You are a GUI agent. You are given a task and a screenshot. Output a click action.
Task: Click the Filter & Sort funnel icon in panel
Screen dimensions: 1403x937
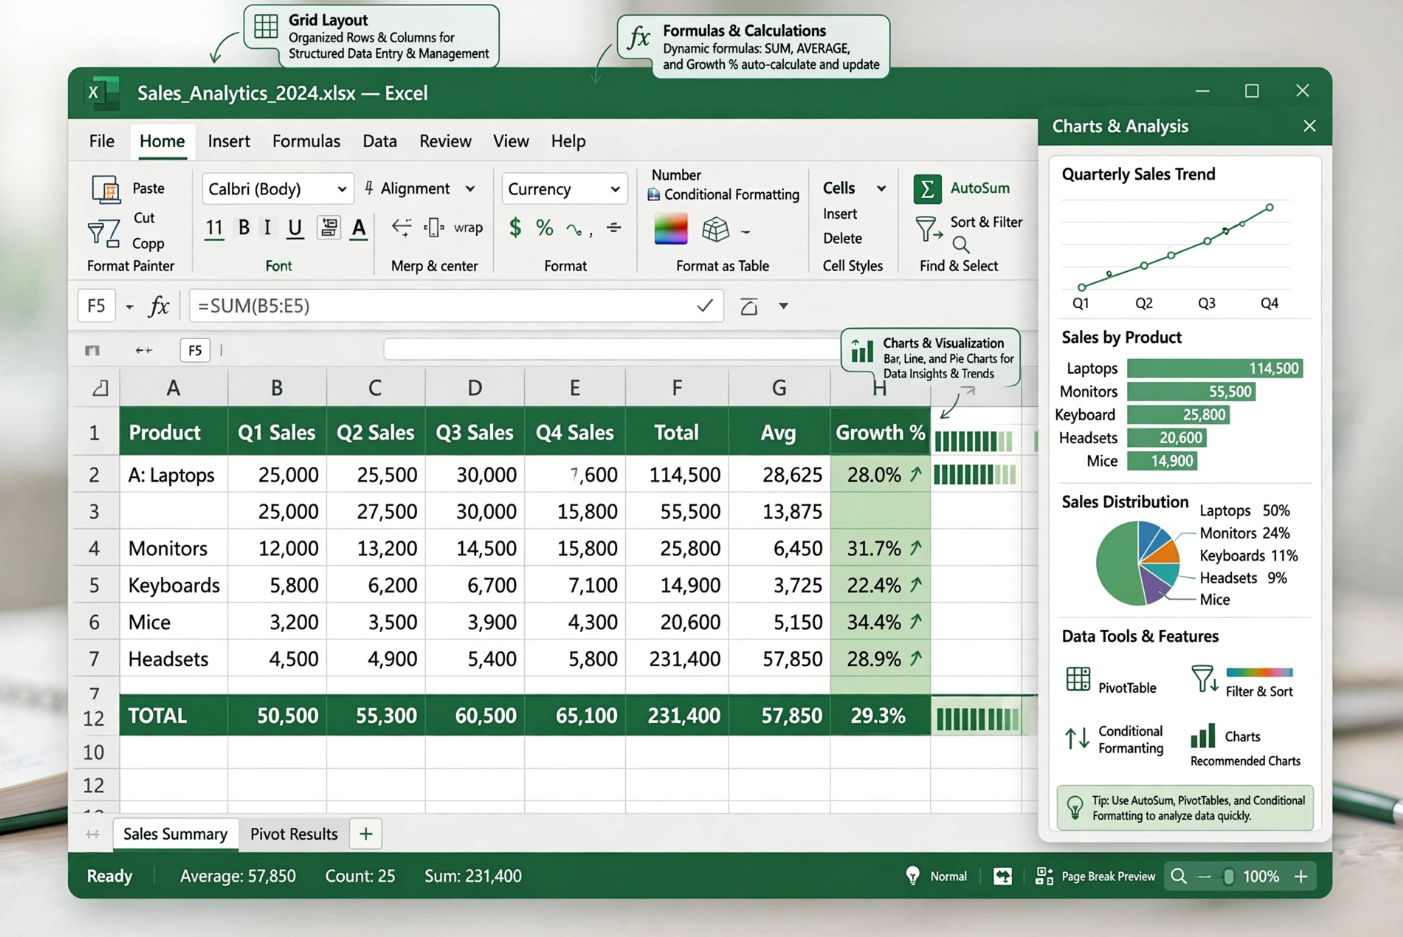[x=1205, y=680]
